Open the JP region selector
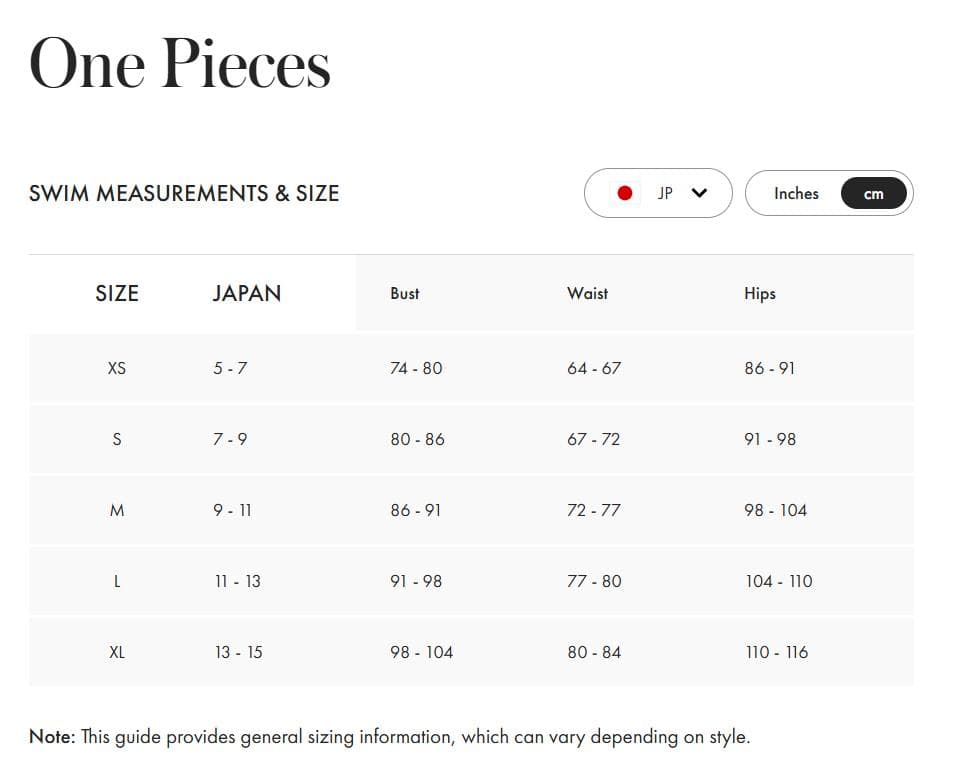Image resolution: width=975 pixels, height=782 pixels. coord(659,194)
